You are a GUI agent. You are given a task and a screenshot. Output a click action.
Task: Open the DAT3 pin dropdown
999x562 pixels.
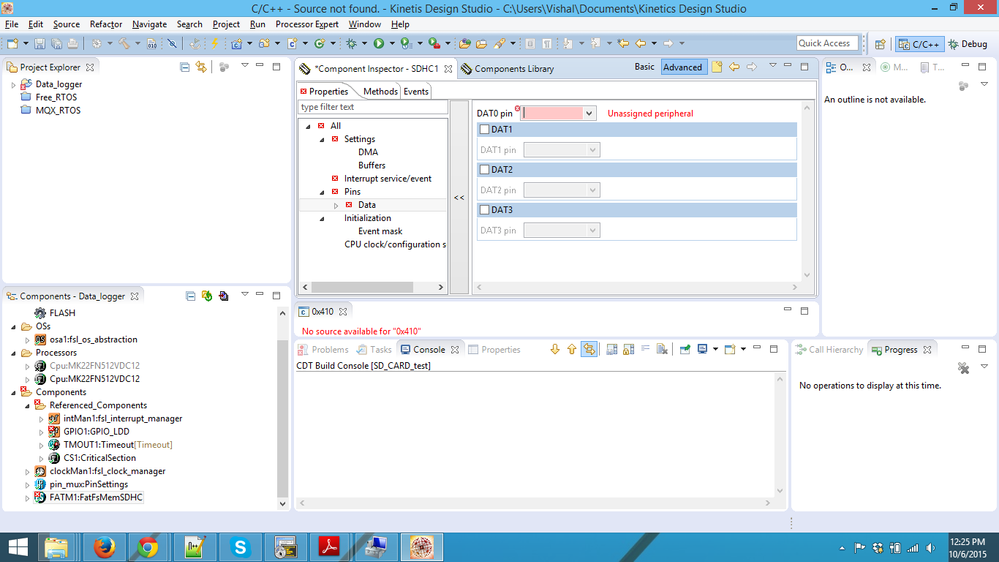592,230
